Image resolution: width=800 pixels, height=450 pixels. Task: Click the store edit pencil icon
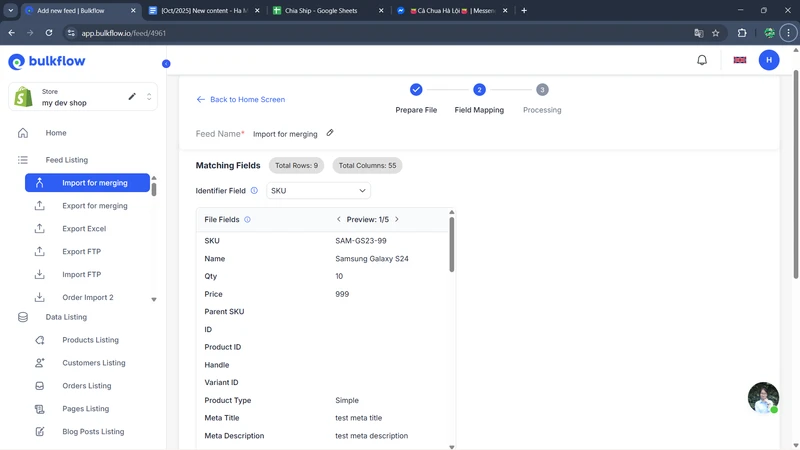132,97
